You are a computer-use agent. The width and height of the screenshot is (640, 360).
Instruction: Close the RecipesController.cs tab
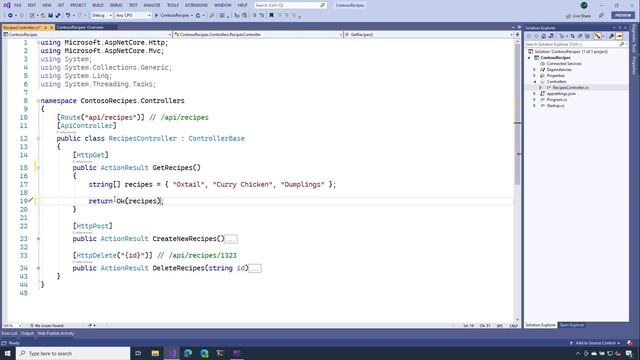click(x=52, y=27)
